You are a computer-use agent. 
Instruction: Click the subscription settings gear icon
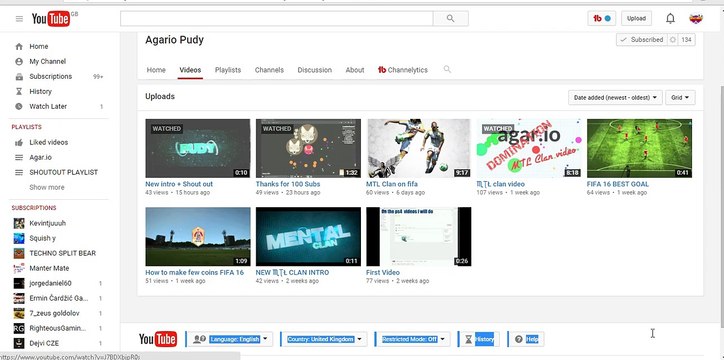(x=673, y=40)
